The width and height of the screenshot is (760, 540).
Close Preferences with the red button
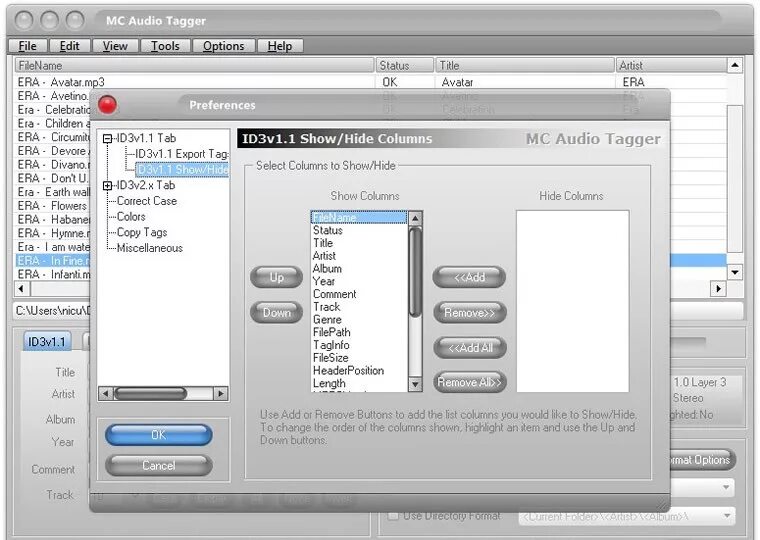click(107, 105)
